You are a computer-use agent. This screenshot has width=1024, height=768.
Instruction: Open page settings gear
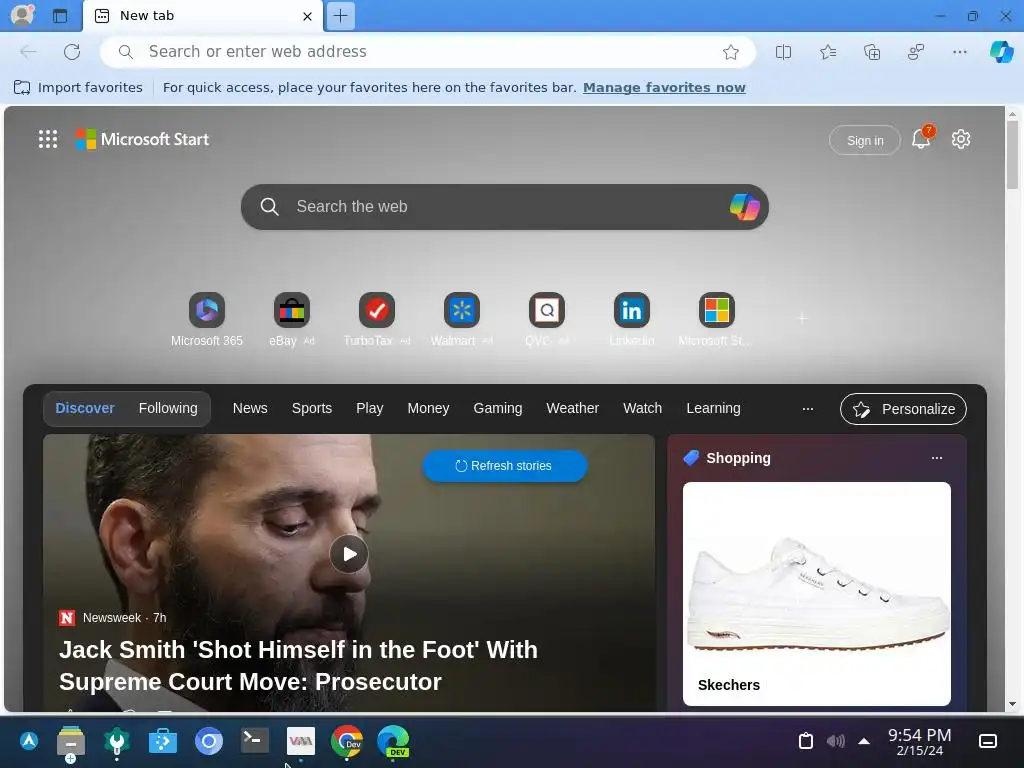click(x=961, y=139)
